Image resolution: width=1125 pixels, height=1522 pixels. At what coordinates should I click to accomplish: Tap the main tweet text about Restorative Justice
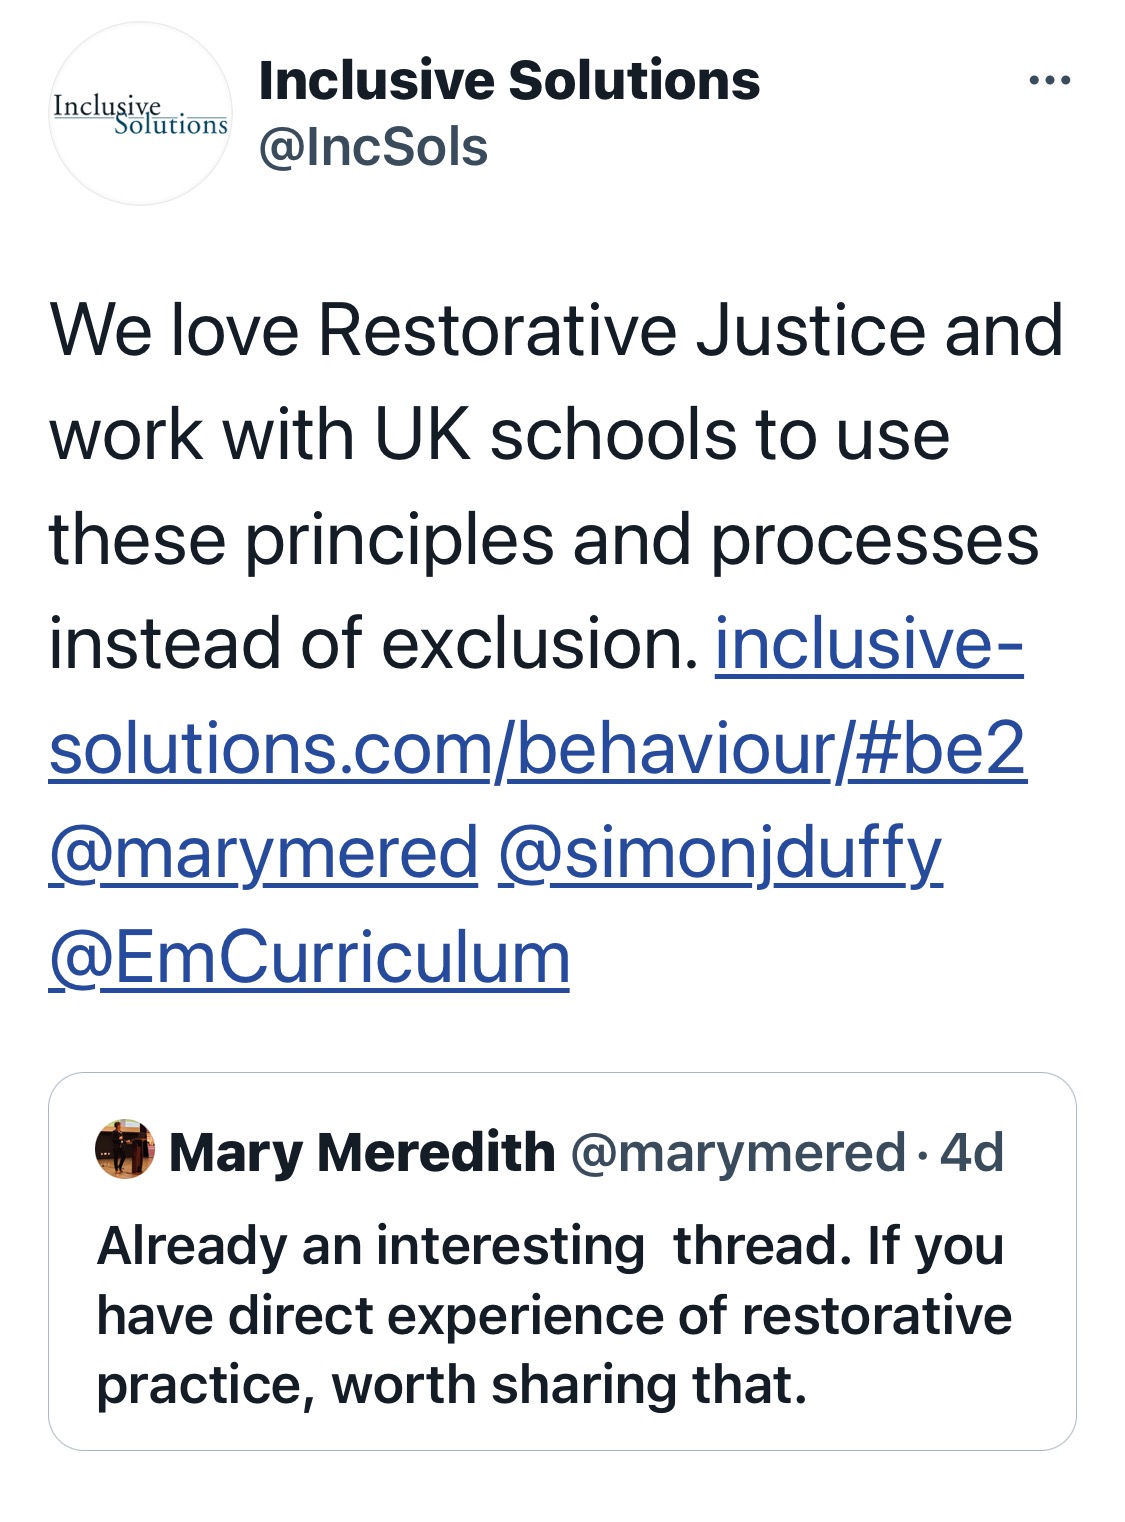click(556, 486)
